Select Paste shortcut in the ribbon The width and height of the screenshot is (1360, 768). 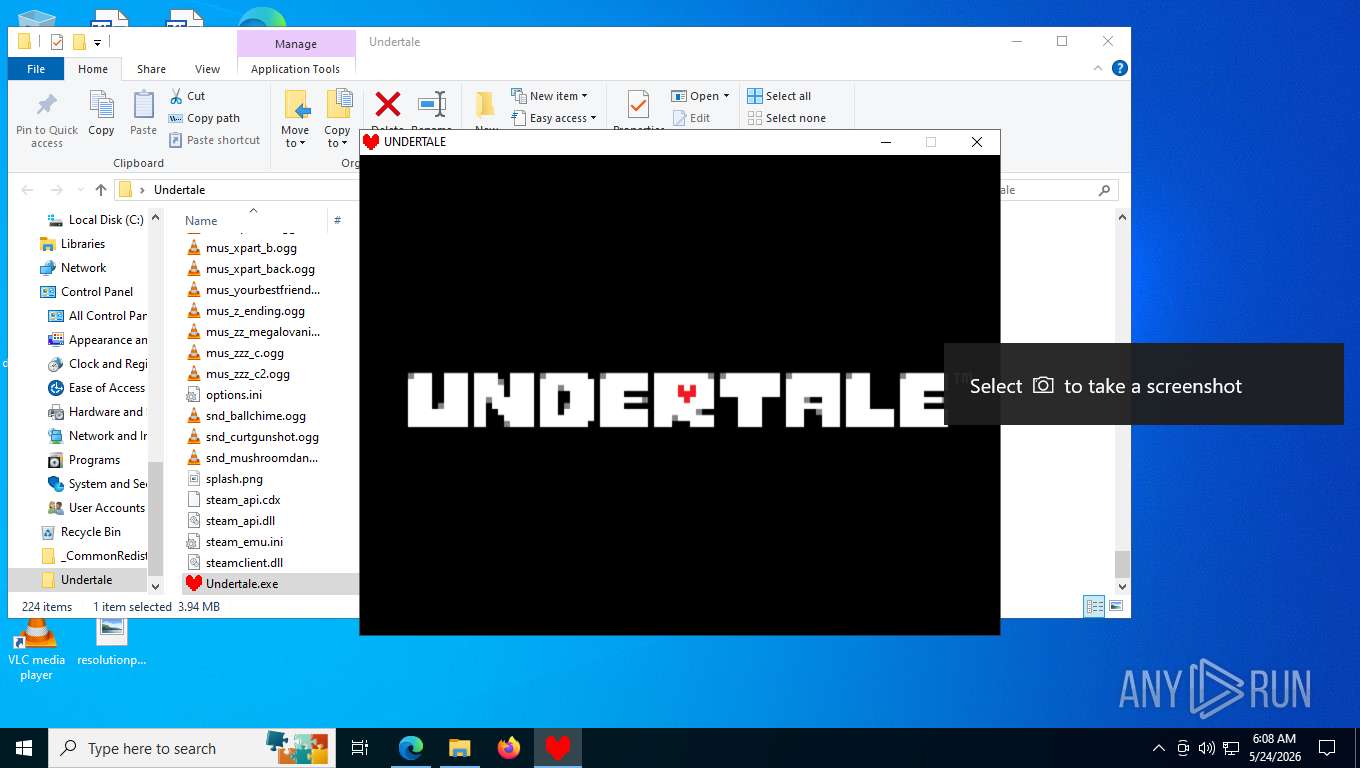coord(214,140)
